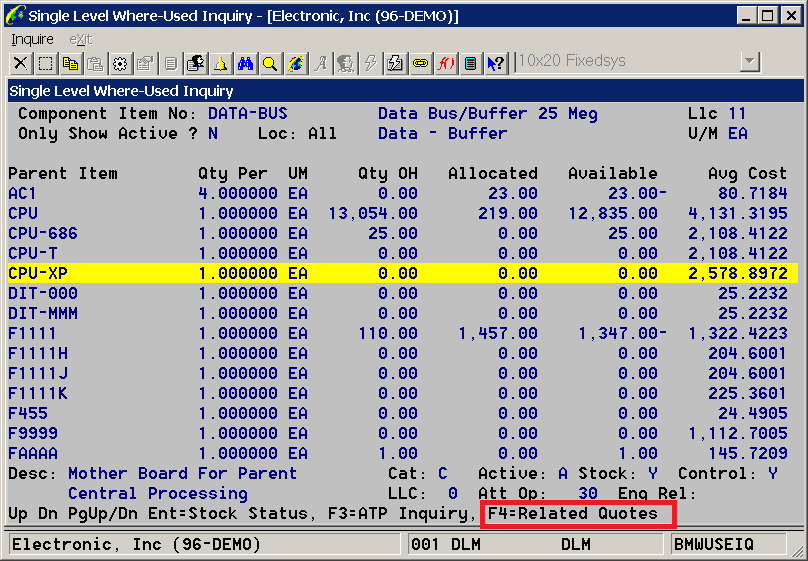Click the greyed Paste clipboard icon

pyautogui.click(x=95, y=63)
